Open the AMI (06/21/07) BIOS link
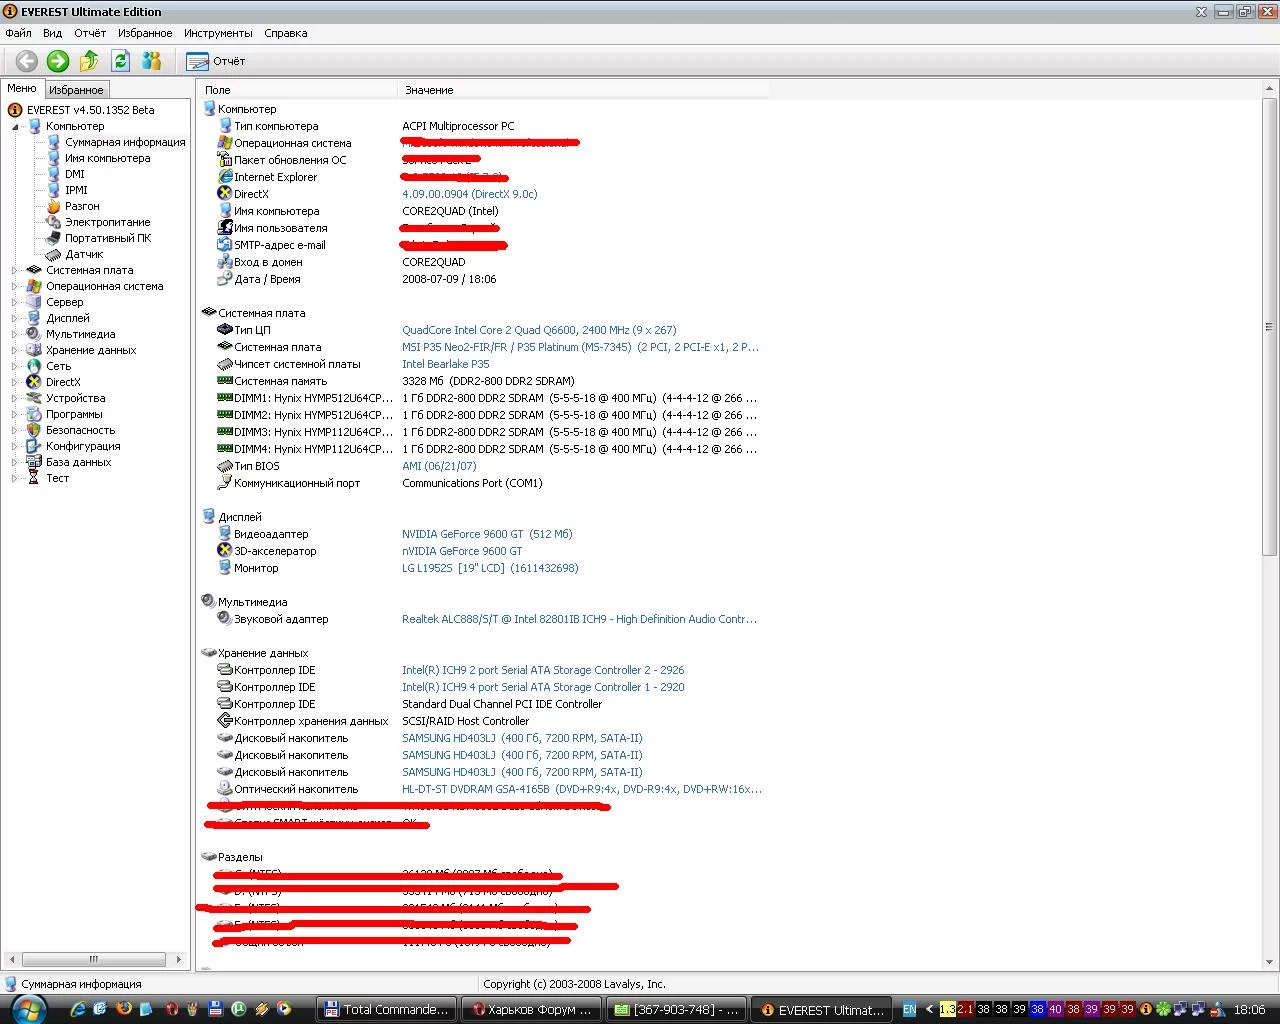 tap(439, 466)
